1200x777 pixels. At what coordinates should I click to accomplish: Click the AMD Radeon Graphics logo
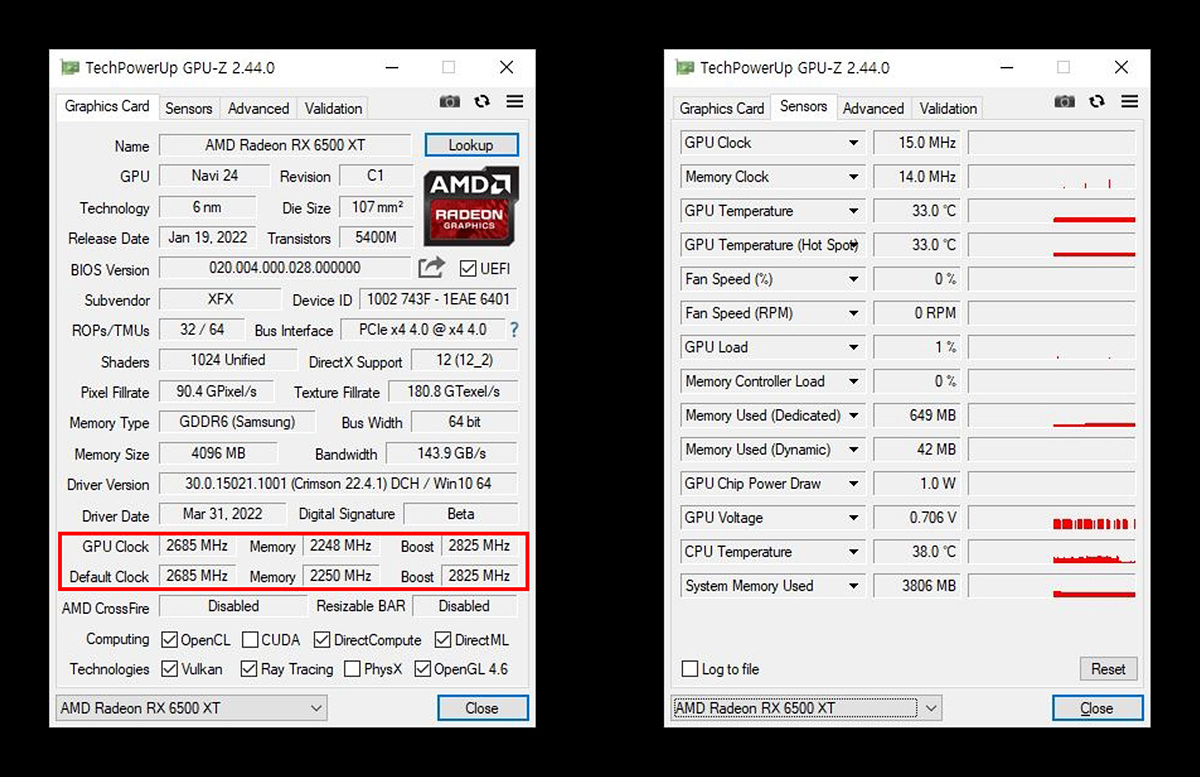click(470, 206)
